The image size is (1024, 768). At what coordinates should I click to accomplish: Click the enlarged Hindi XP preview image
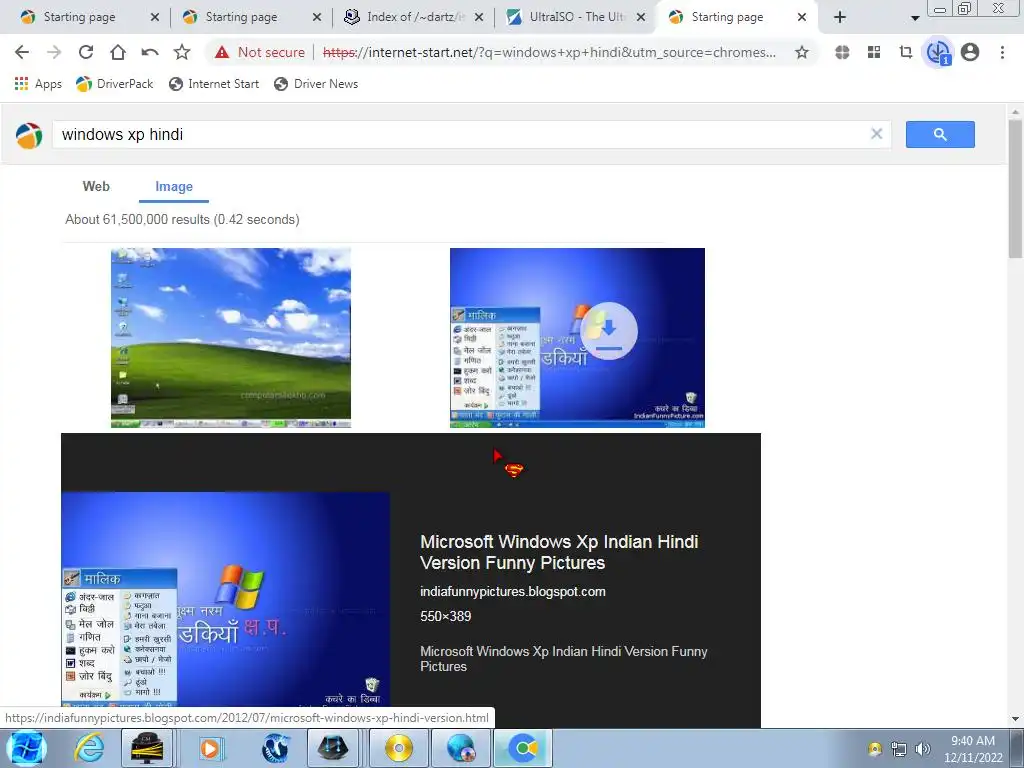pyautogui.click(x=225, y=599)
